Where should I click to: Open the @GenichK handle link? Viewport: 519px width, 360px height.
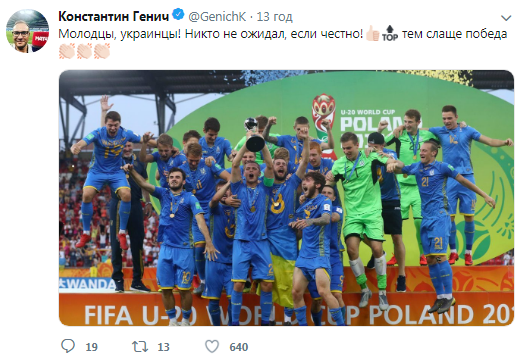click(x=217, y=16)
